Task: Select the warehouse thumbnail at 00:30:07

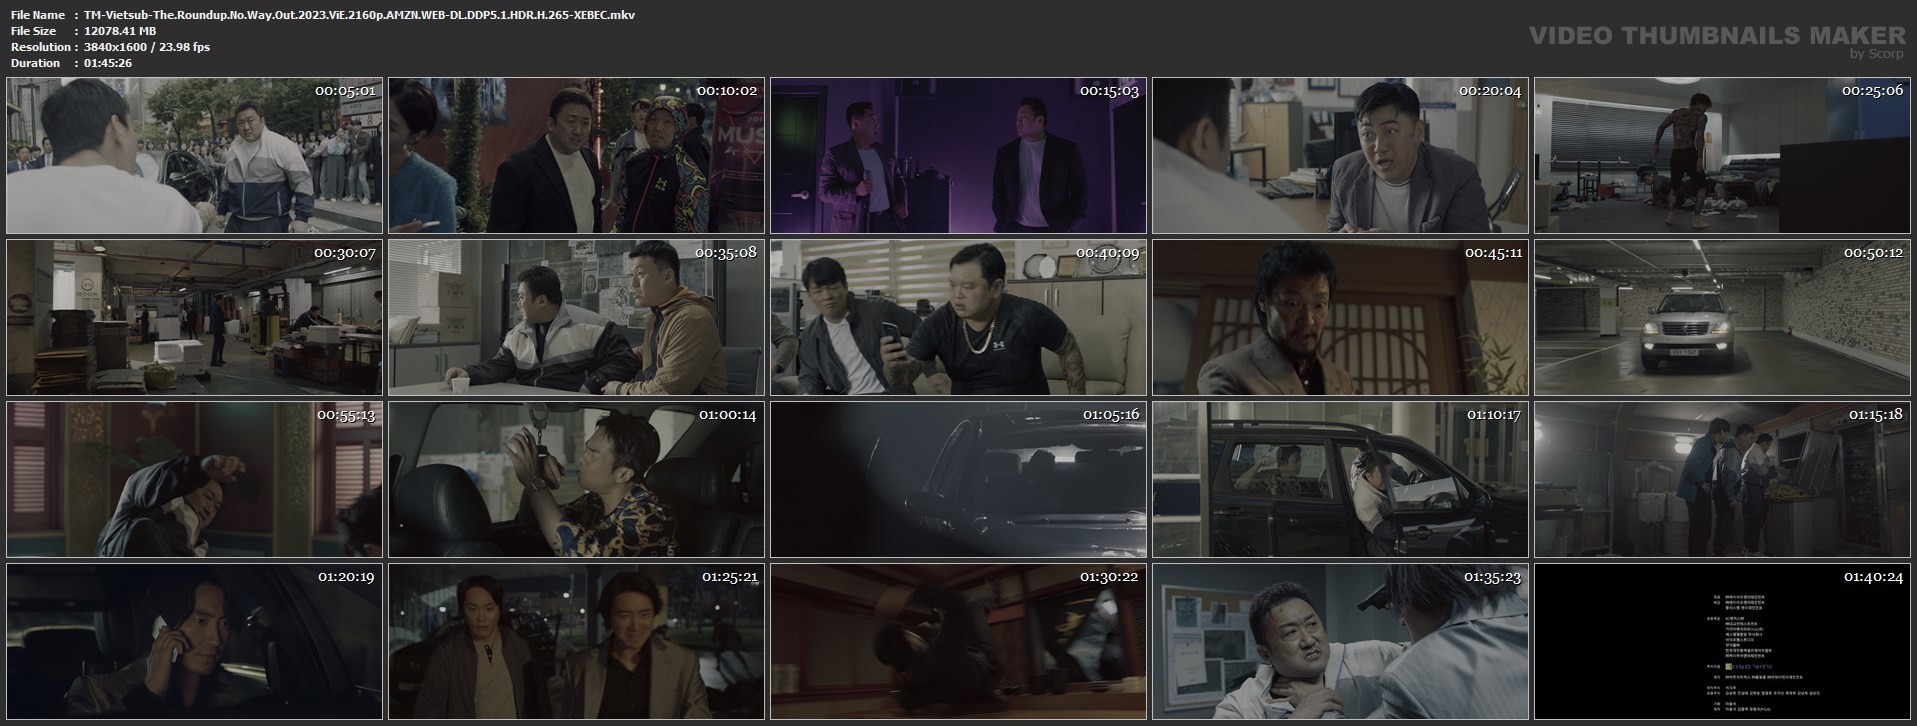Action: tap(194, 317)
